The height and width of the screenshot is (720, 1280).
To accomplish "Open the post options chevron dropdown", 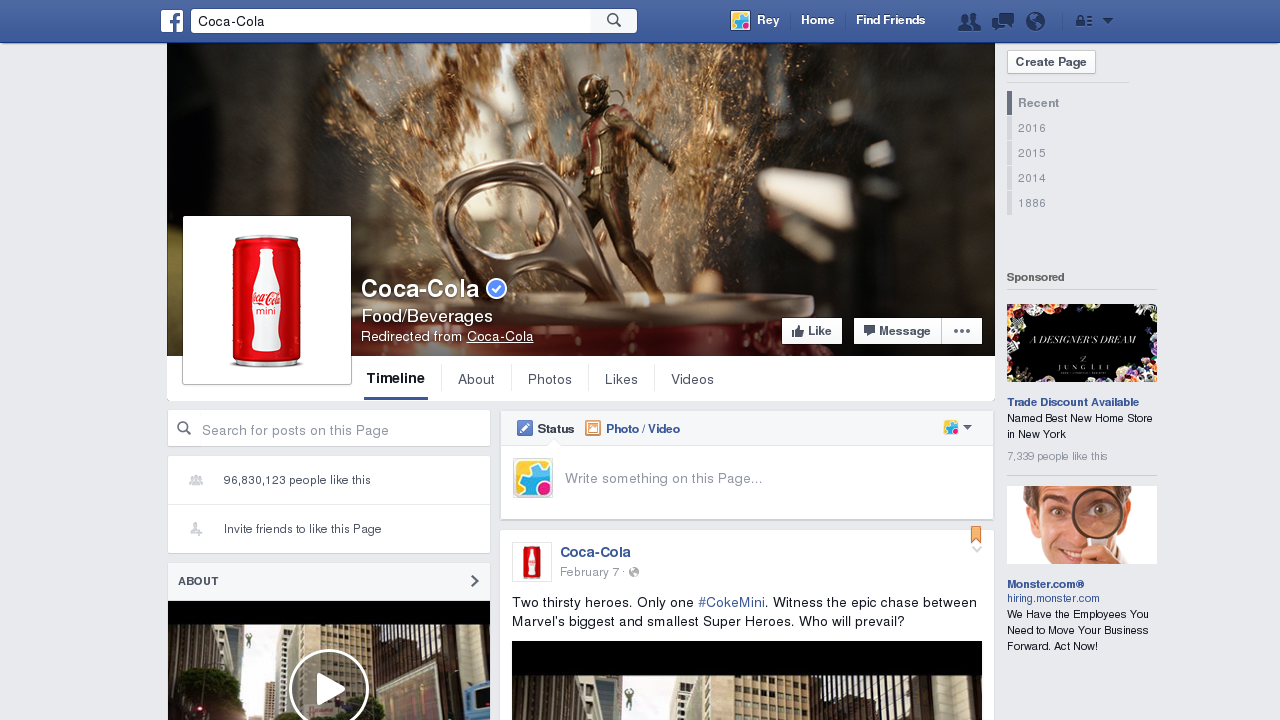I will click(977, 549).
